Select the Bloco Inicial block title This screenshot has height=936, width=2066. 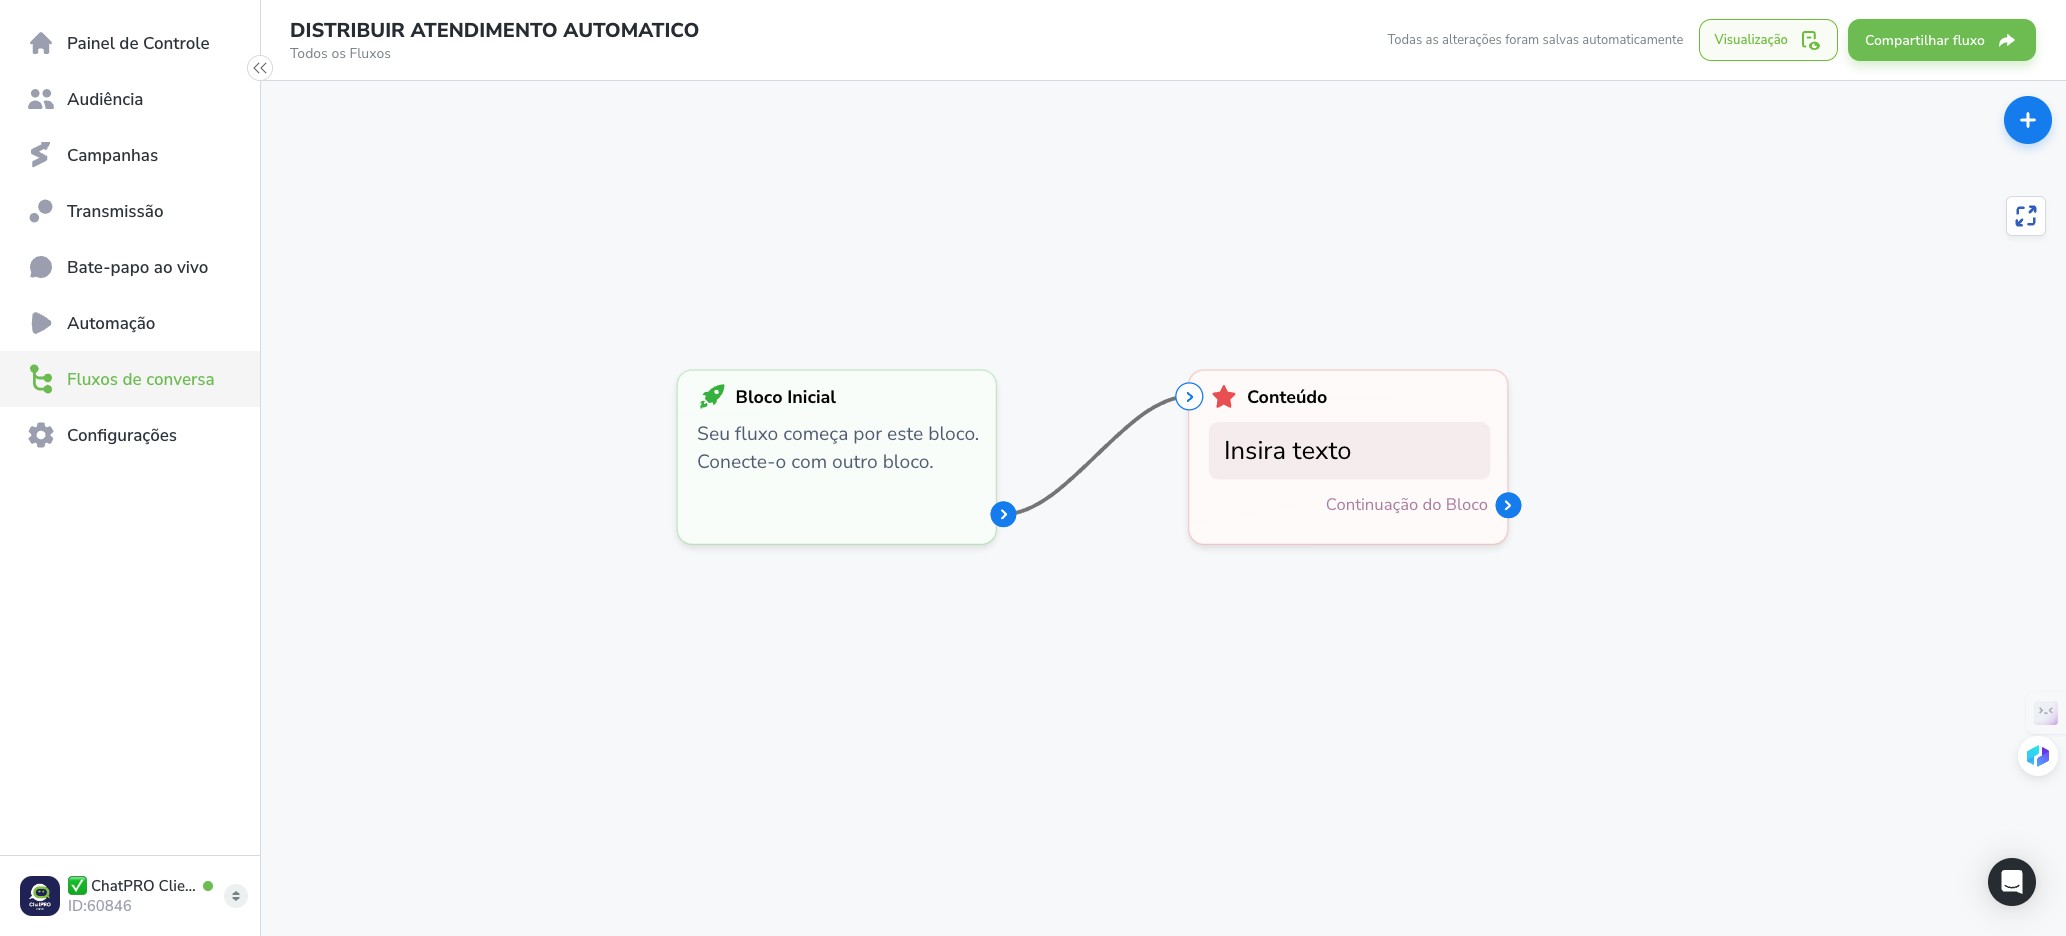[785, 397]
